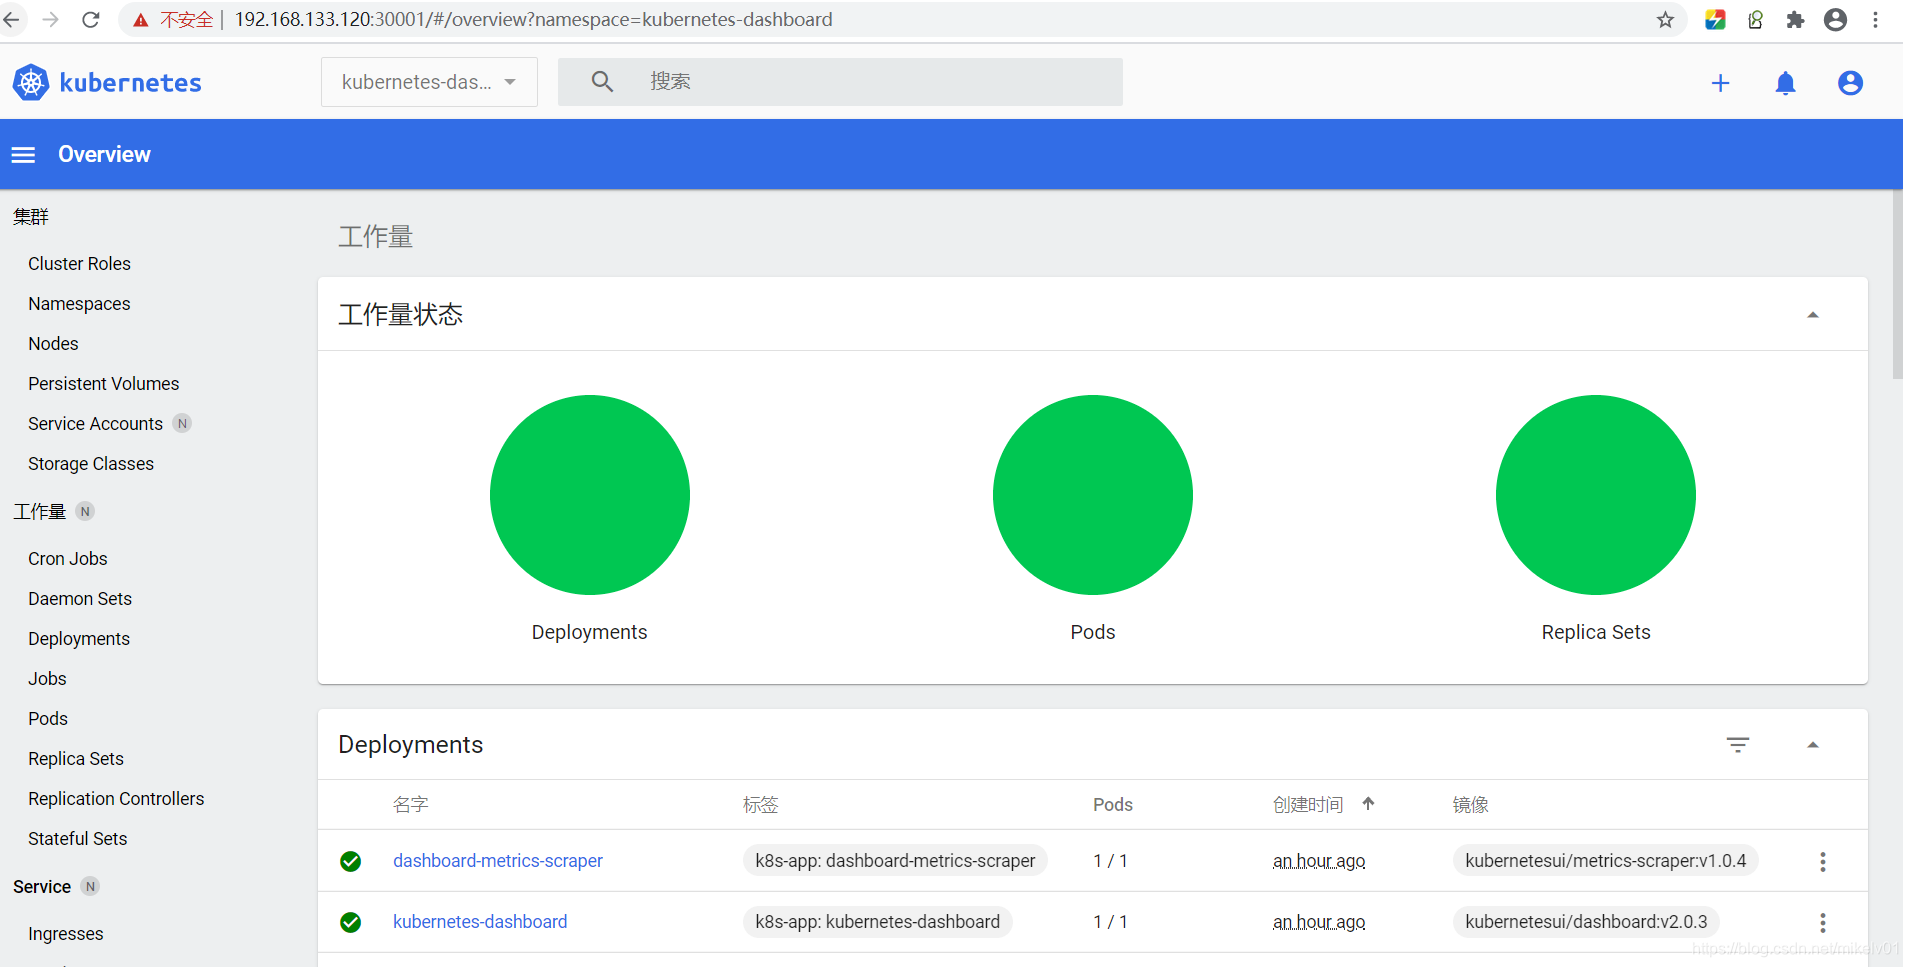
Task: Click the kubernetesui/dashboard:v2.0.3 image chip
Action: pos(1586,922)
